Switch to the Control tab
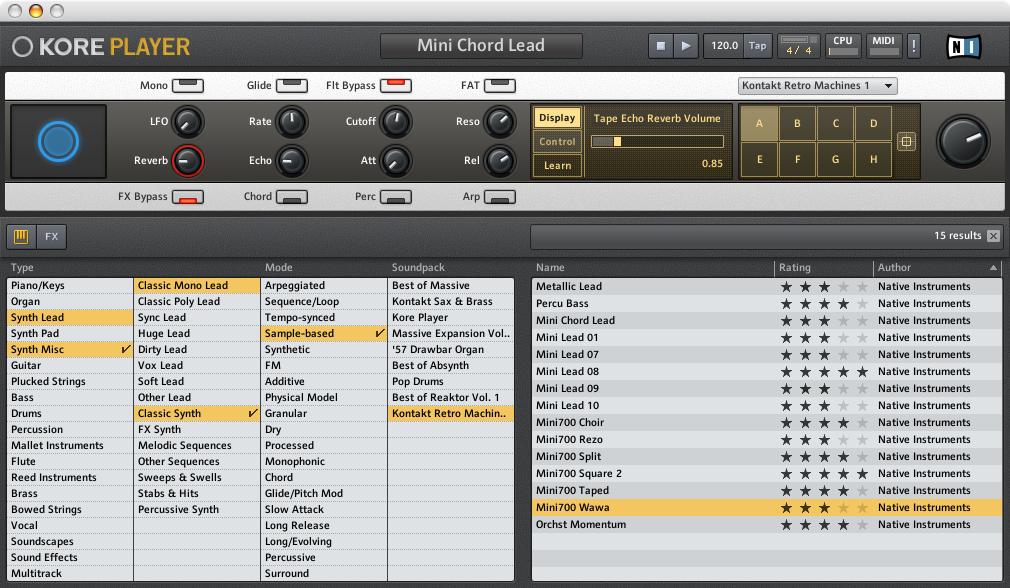 557,142
